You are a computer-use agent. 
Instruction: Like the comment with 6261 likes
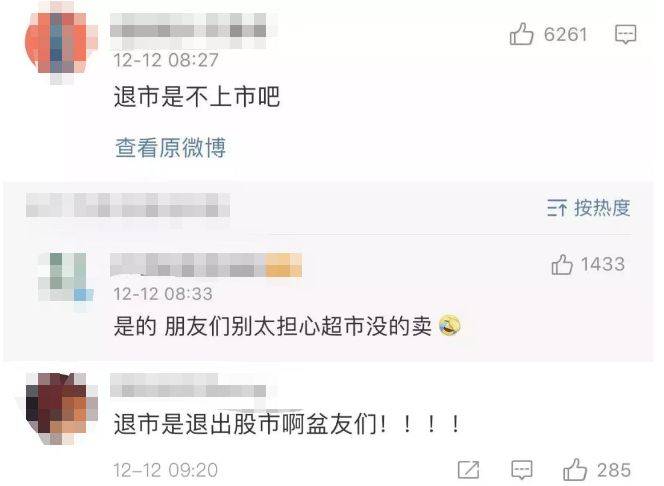pos(521,34)
